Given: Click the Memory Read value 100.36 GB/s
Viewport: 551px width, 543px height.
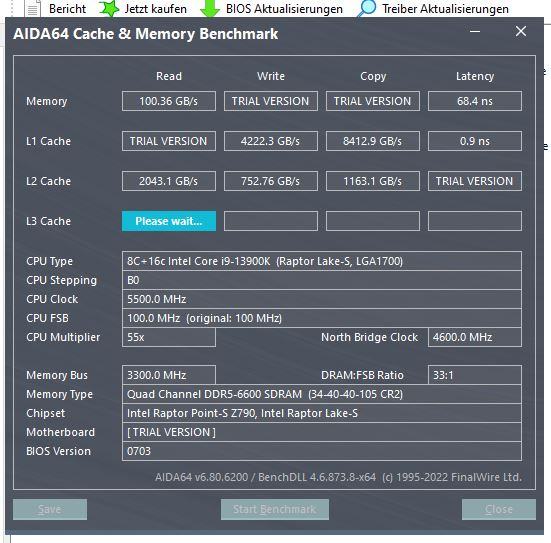Looking at the screenshot, I should tap(169, 101).
